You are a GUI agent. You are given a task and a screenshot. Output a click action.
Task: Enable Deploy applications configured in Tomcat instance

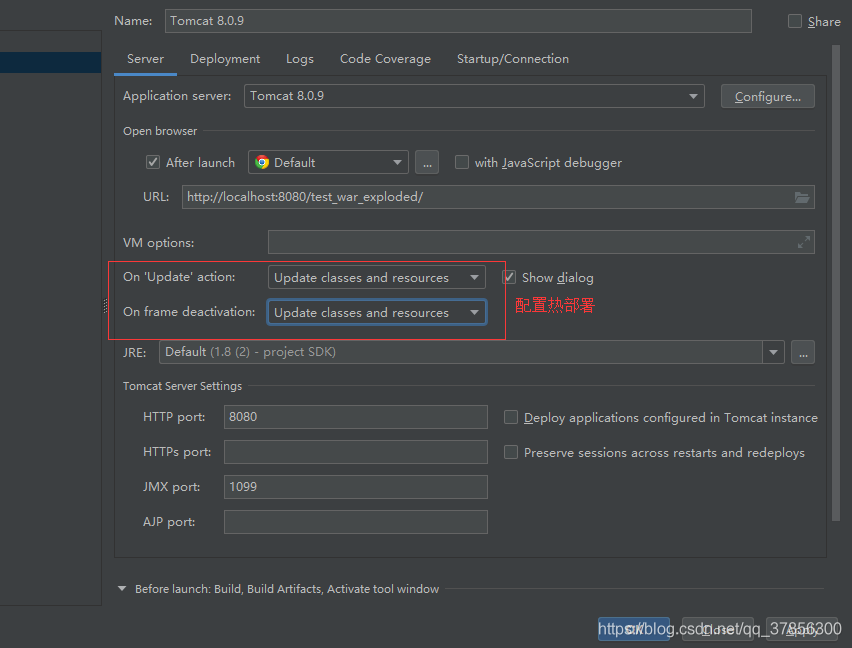pyautogui.click(x=510, y=417)
